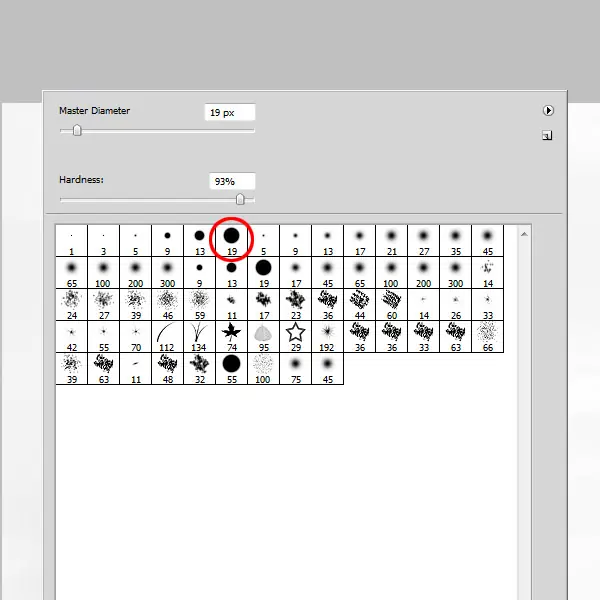Image resolution: width=600 pixels, height=600 pixels.
Task: Select the maple leaf 74 brush
Action: [232, 337]
